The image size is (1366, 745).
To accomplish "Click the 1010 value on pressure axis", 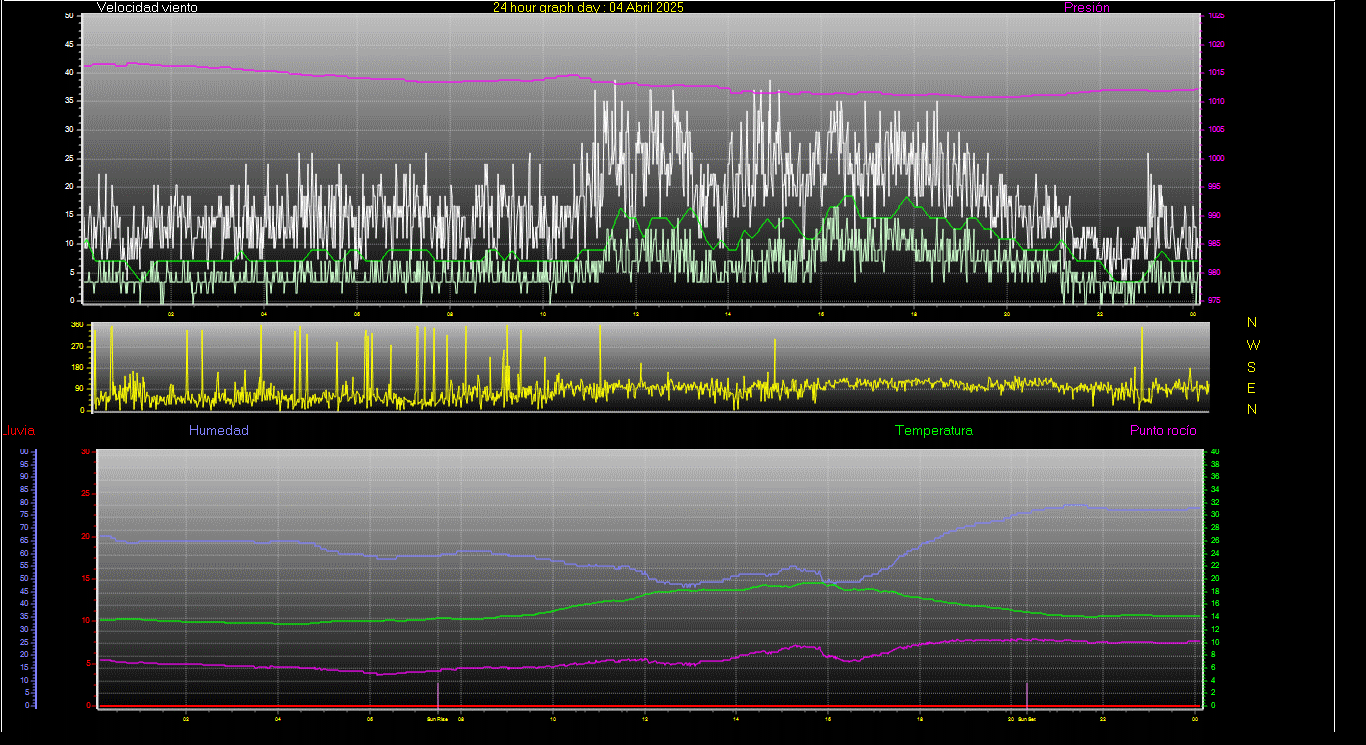I will pyautogui.click(x=1215, y=102).
